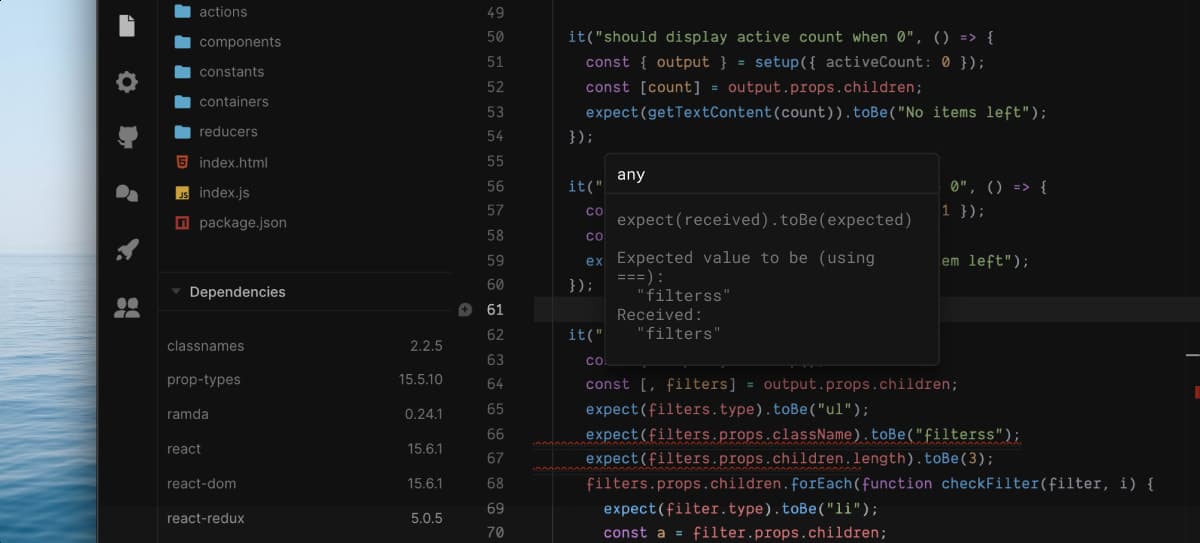Collapse the Dependencies section arrow
The height and width of the screenshot is (543, 1200).
tap(176, 292)
